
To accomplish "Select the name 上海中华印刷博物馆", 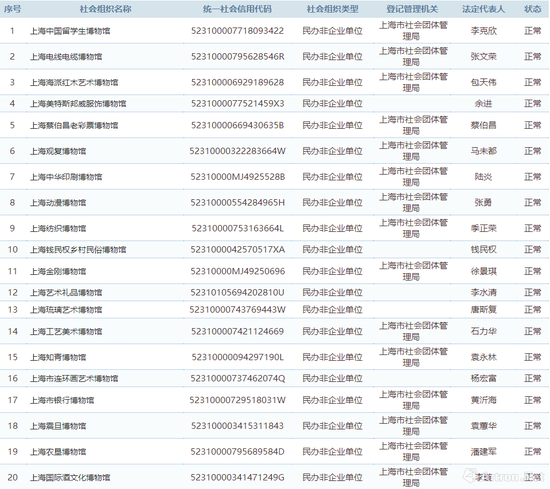I will (x=66, y=177).
